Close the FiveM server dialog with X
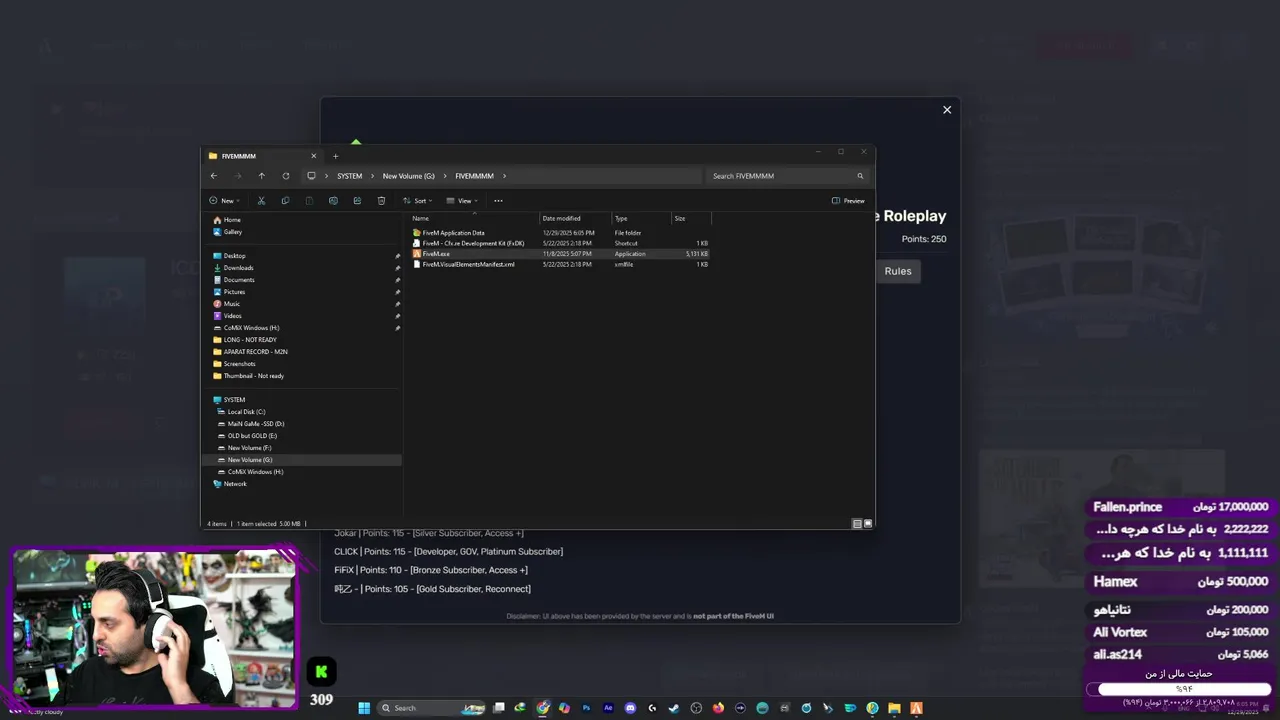Screen dimensions: 1280x720 pos(947,110)
